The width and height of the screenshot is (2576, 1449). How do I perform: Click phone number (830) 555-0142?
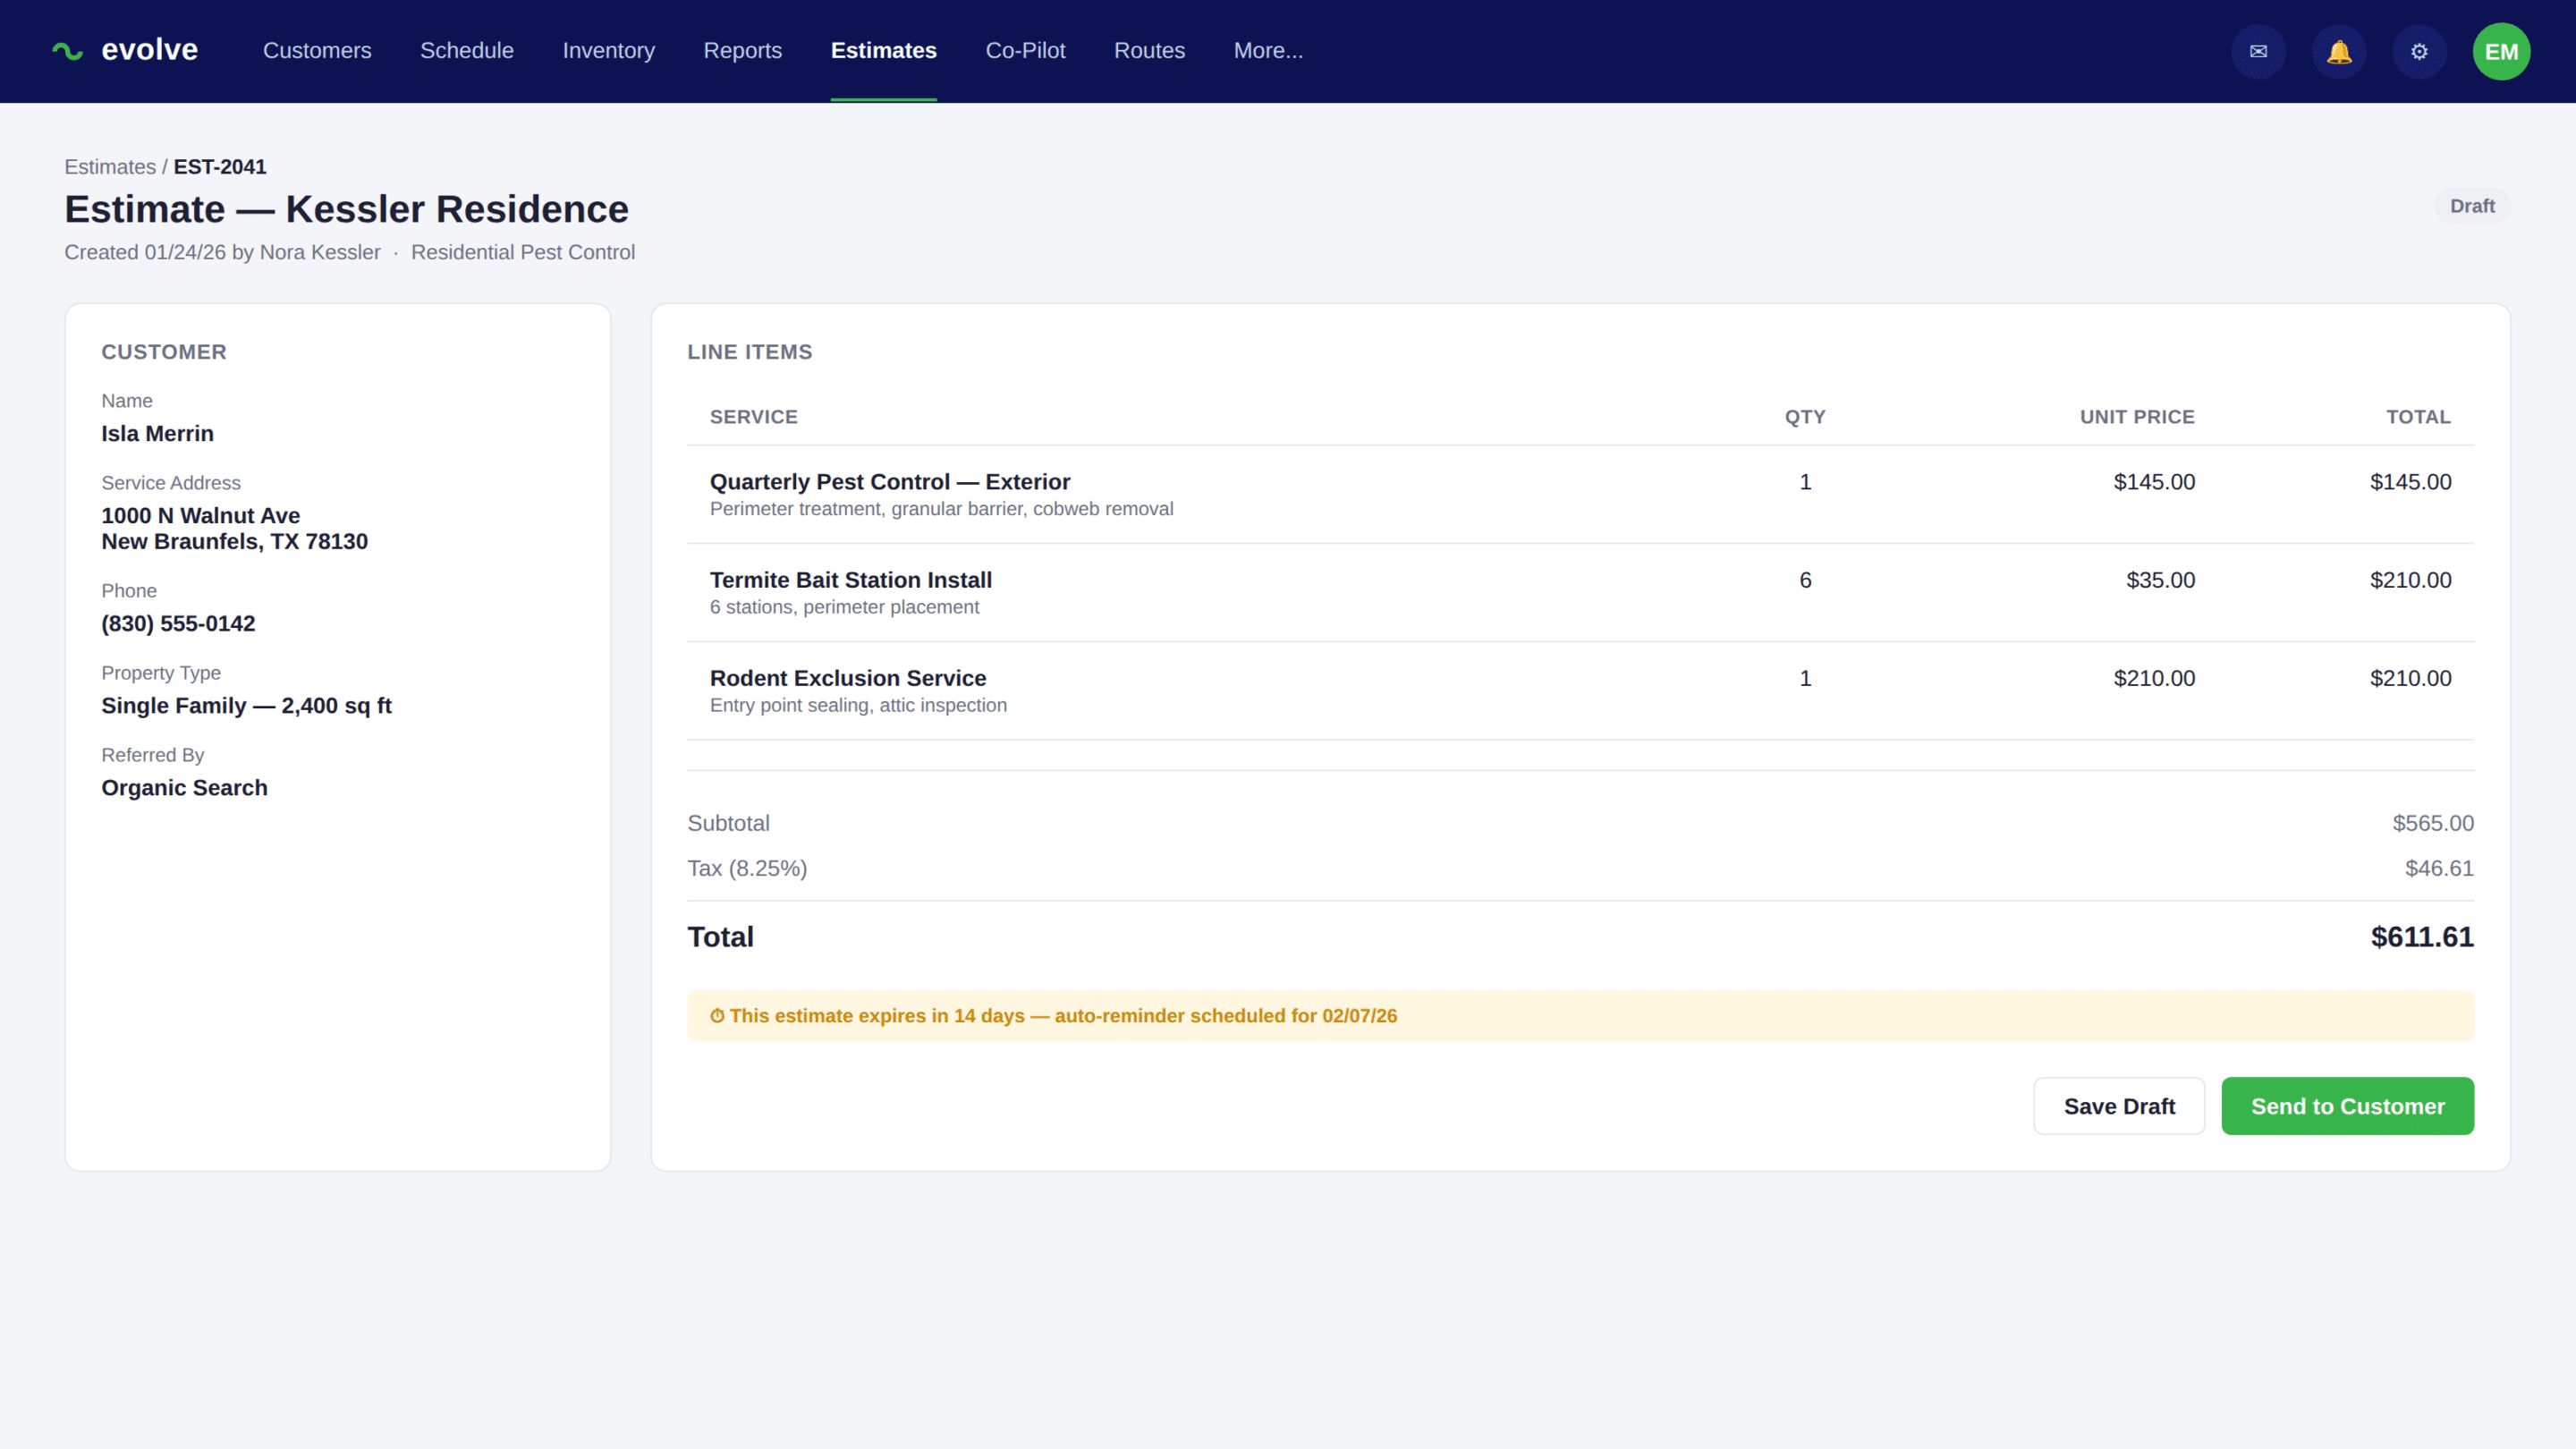click(178, 624)
